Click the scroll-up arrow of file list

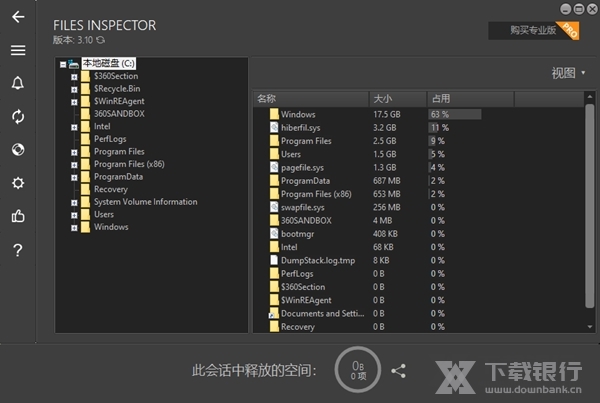[590, 97]
